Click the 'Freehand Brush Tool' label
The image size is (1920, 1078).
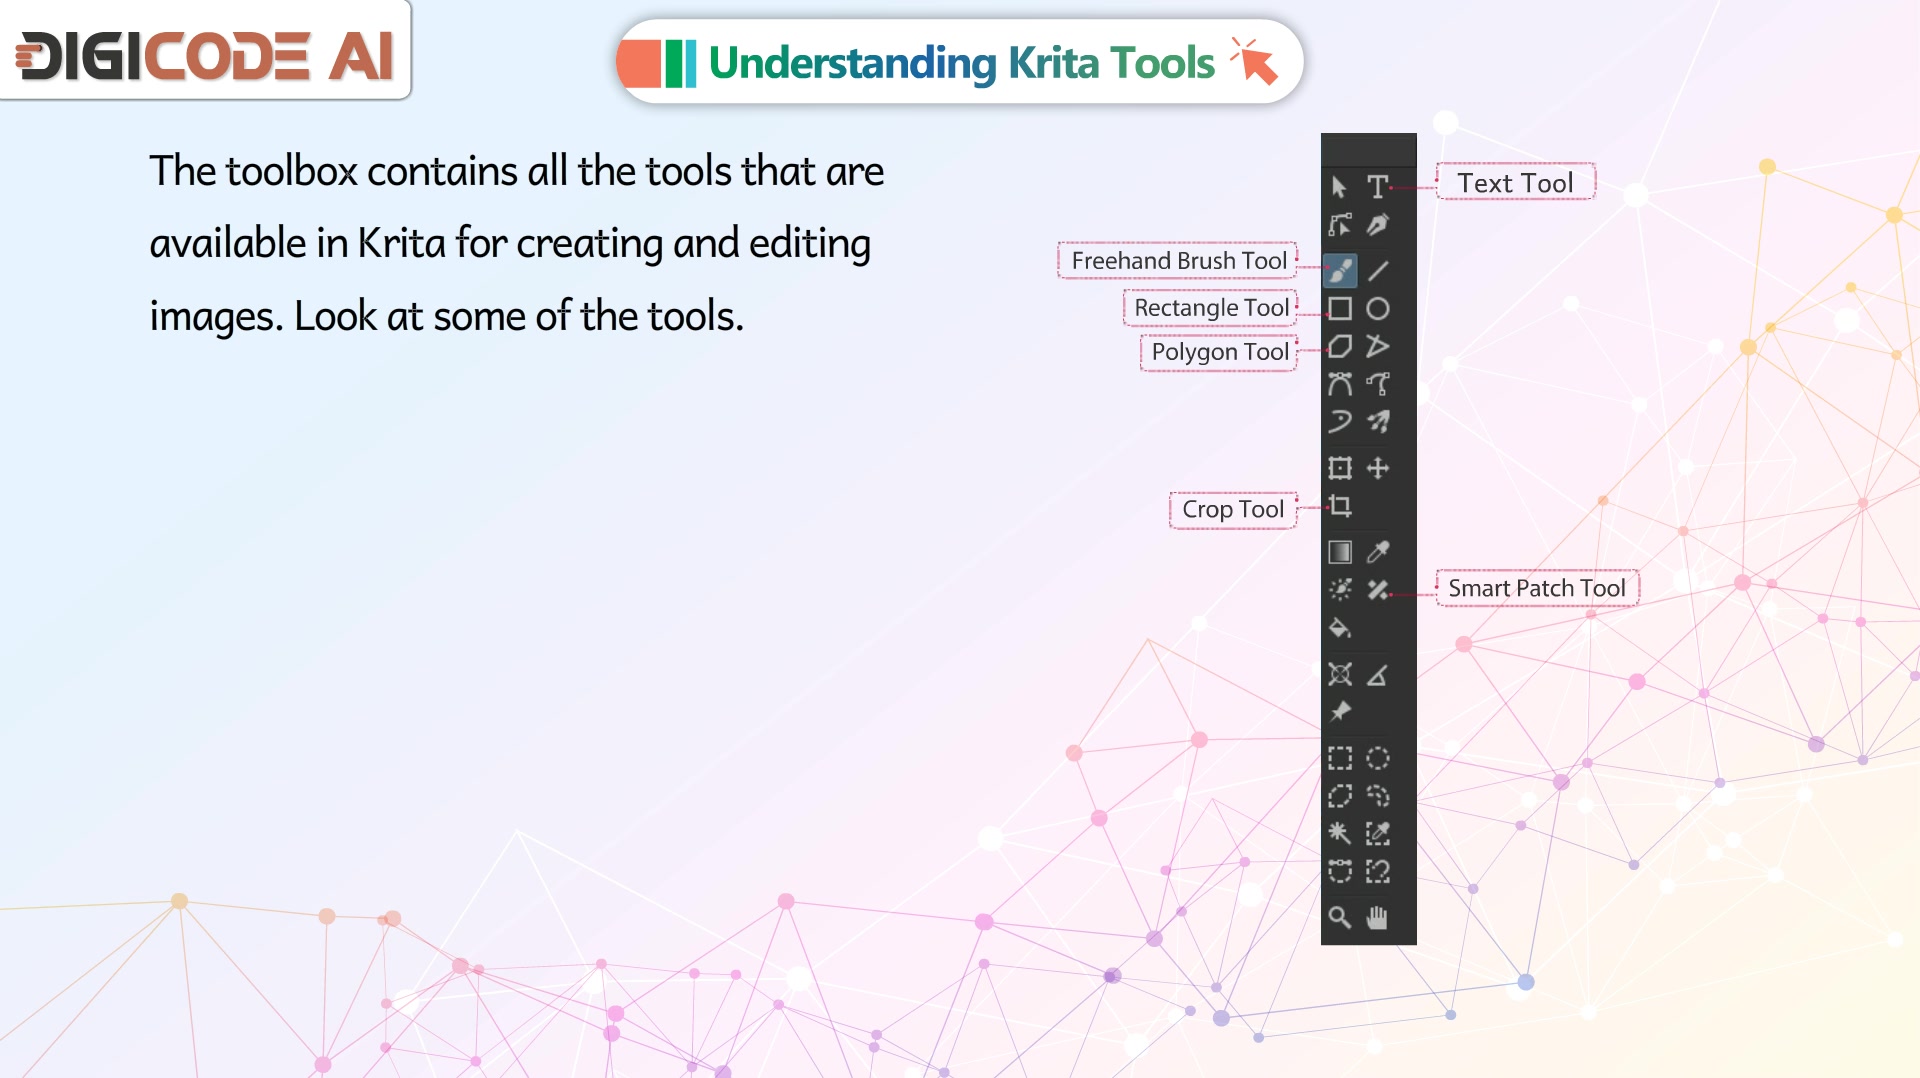tap(1178, 261)
